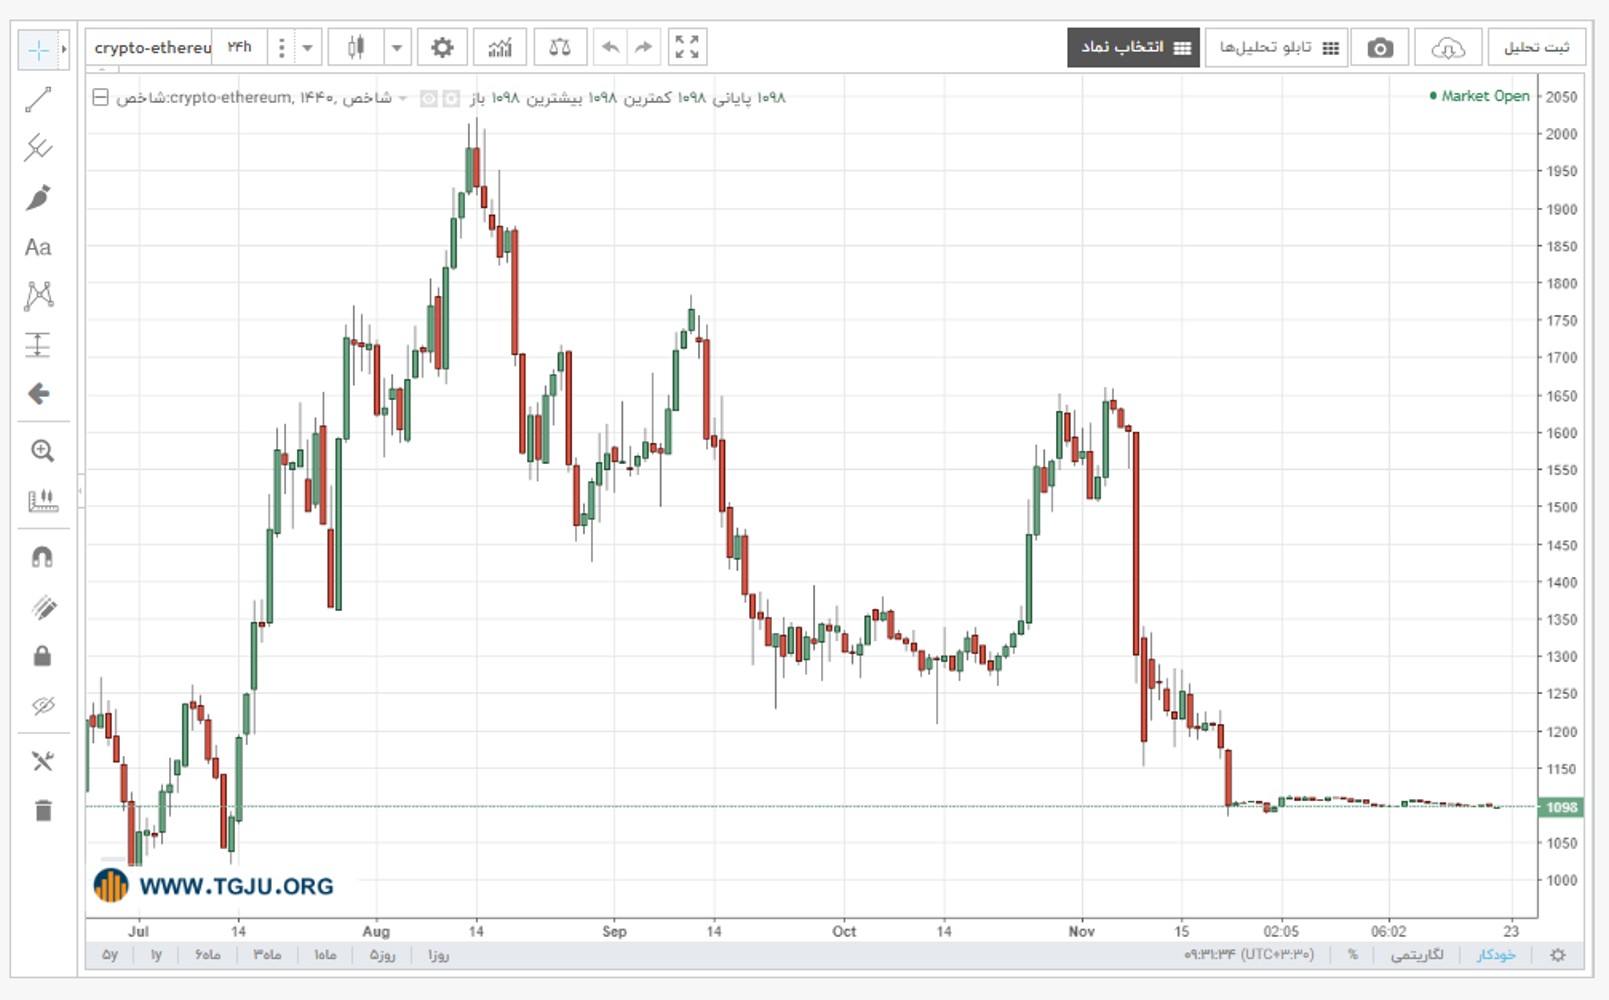
Task: Select the XABCD pattern tool
Action: click(38, 295)
